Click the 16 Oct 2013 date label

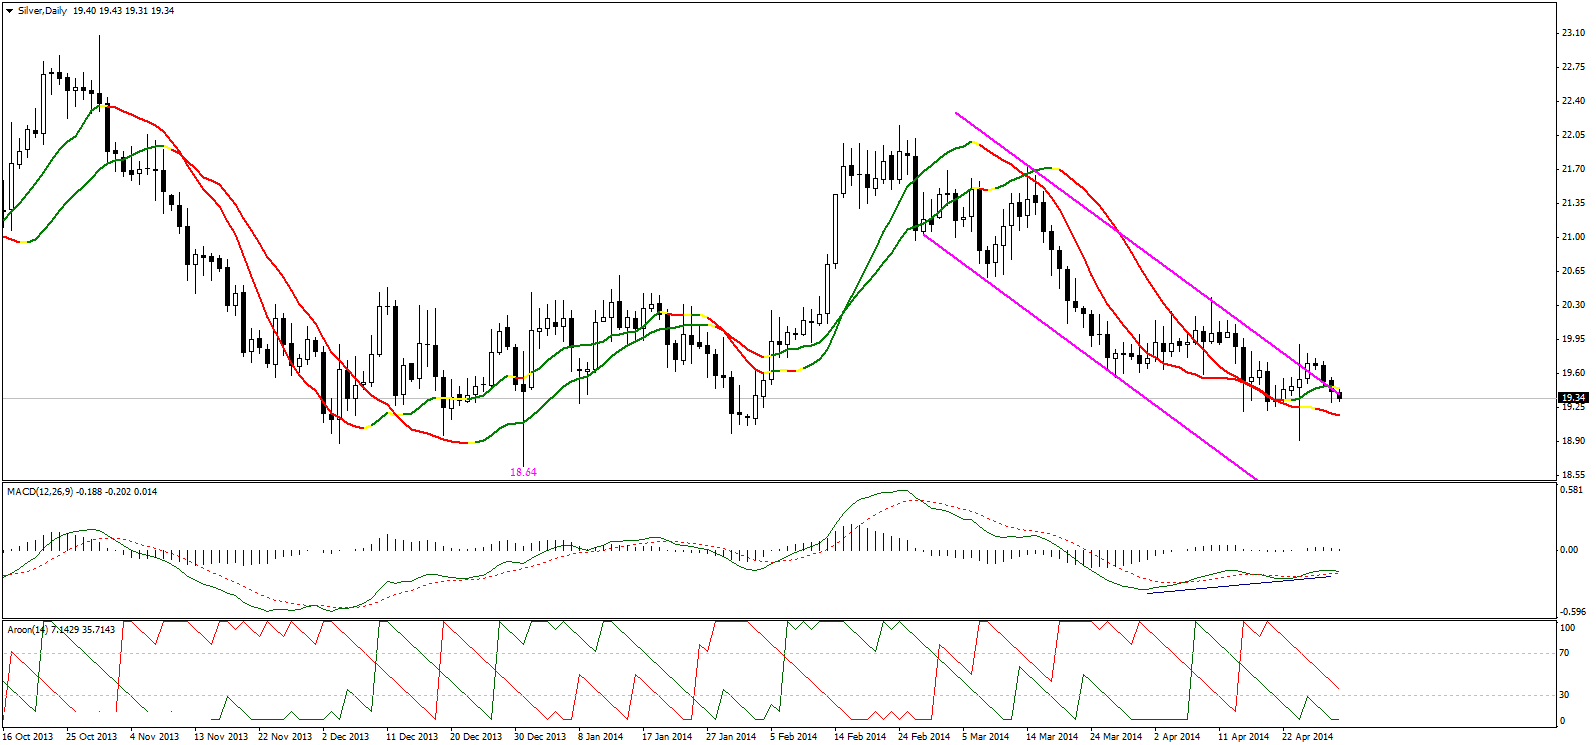click(28, 737)
